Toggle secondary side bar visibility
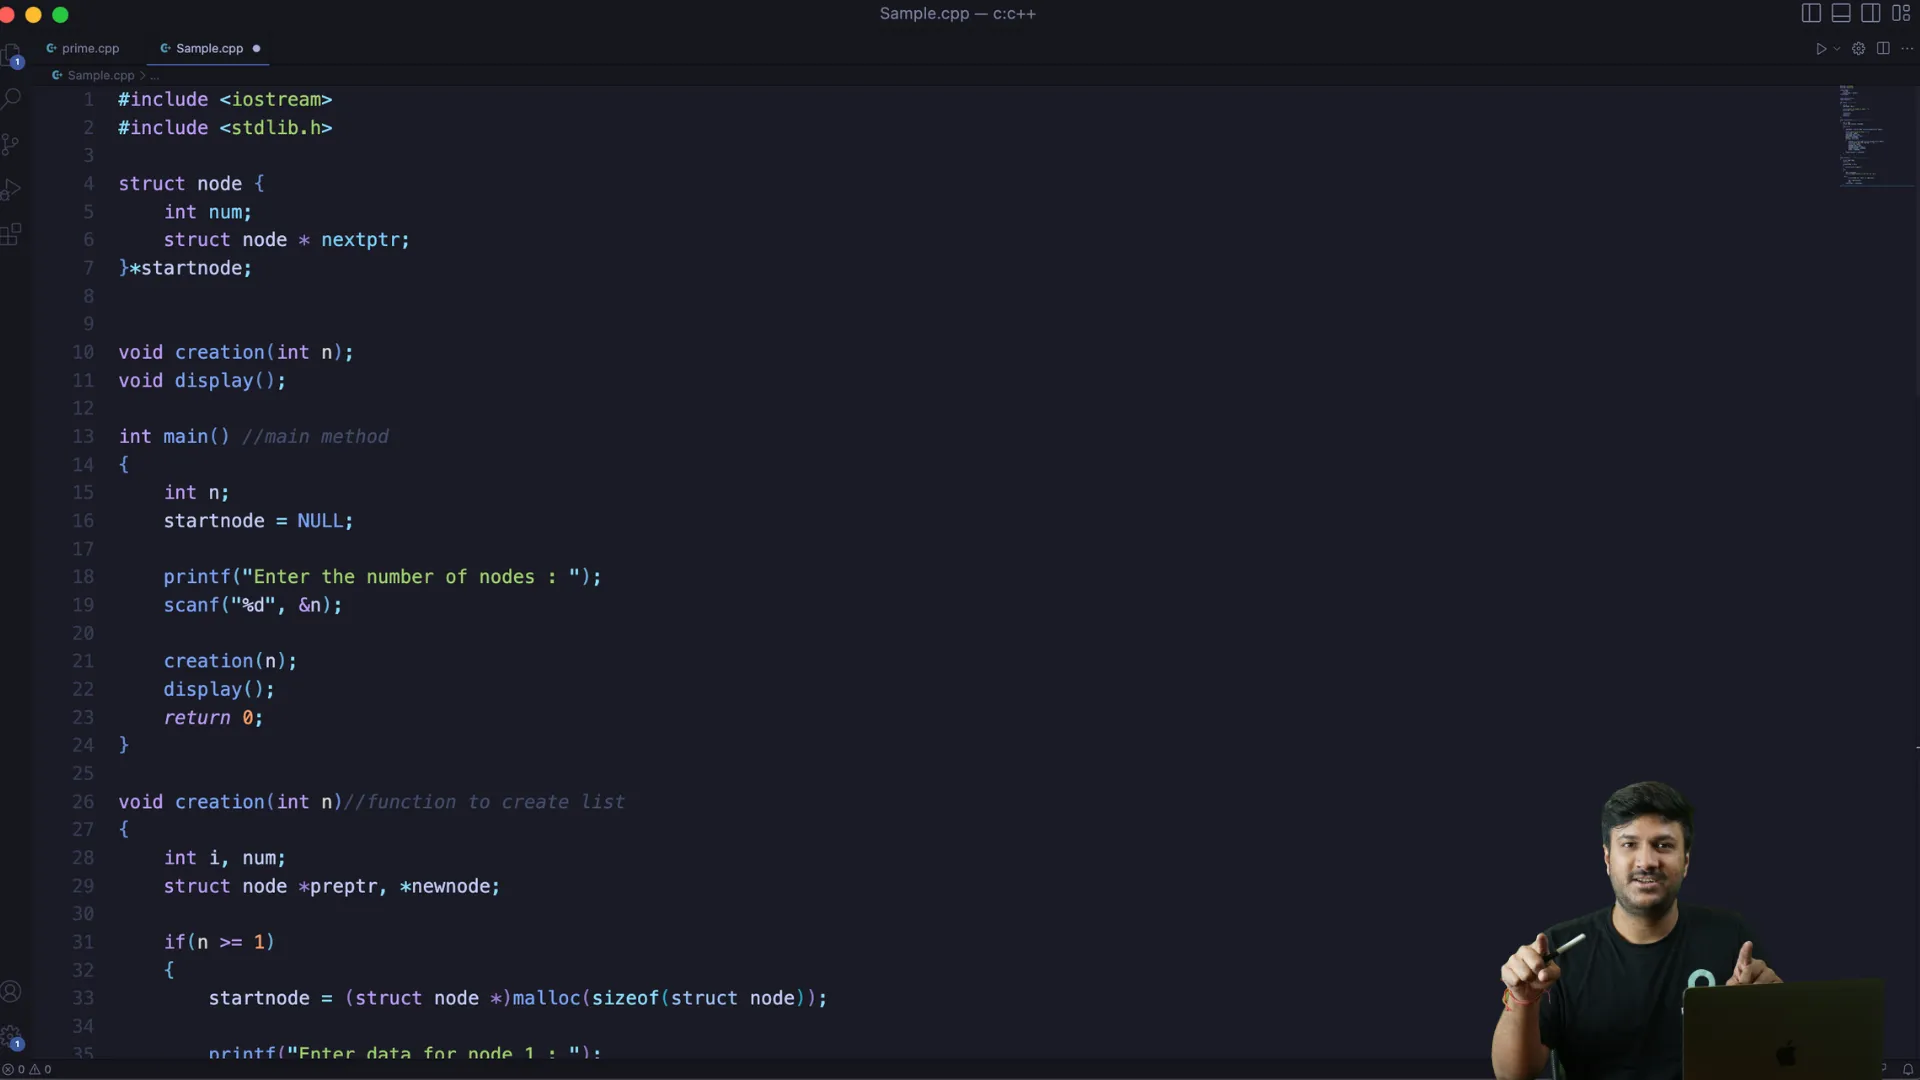 (x=1871, y=13)
